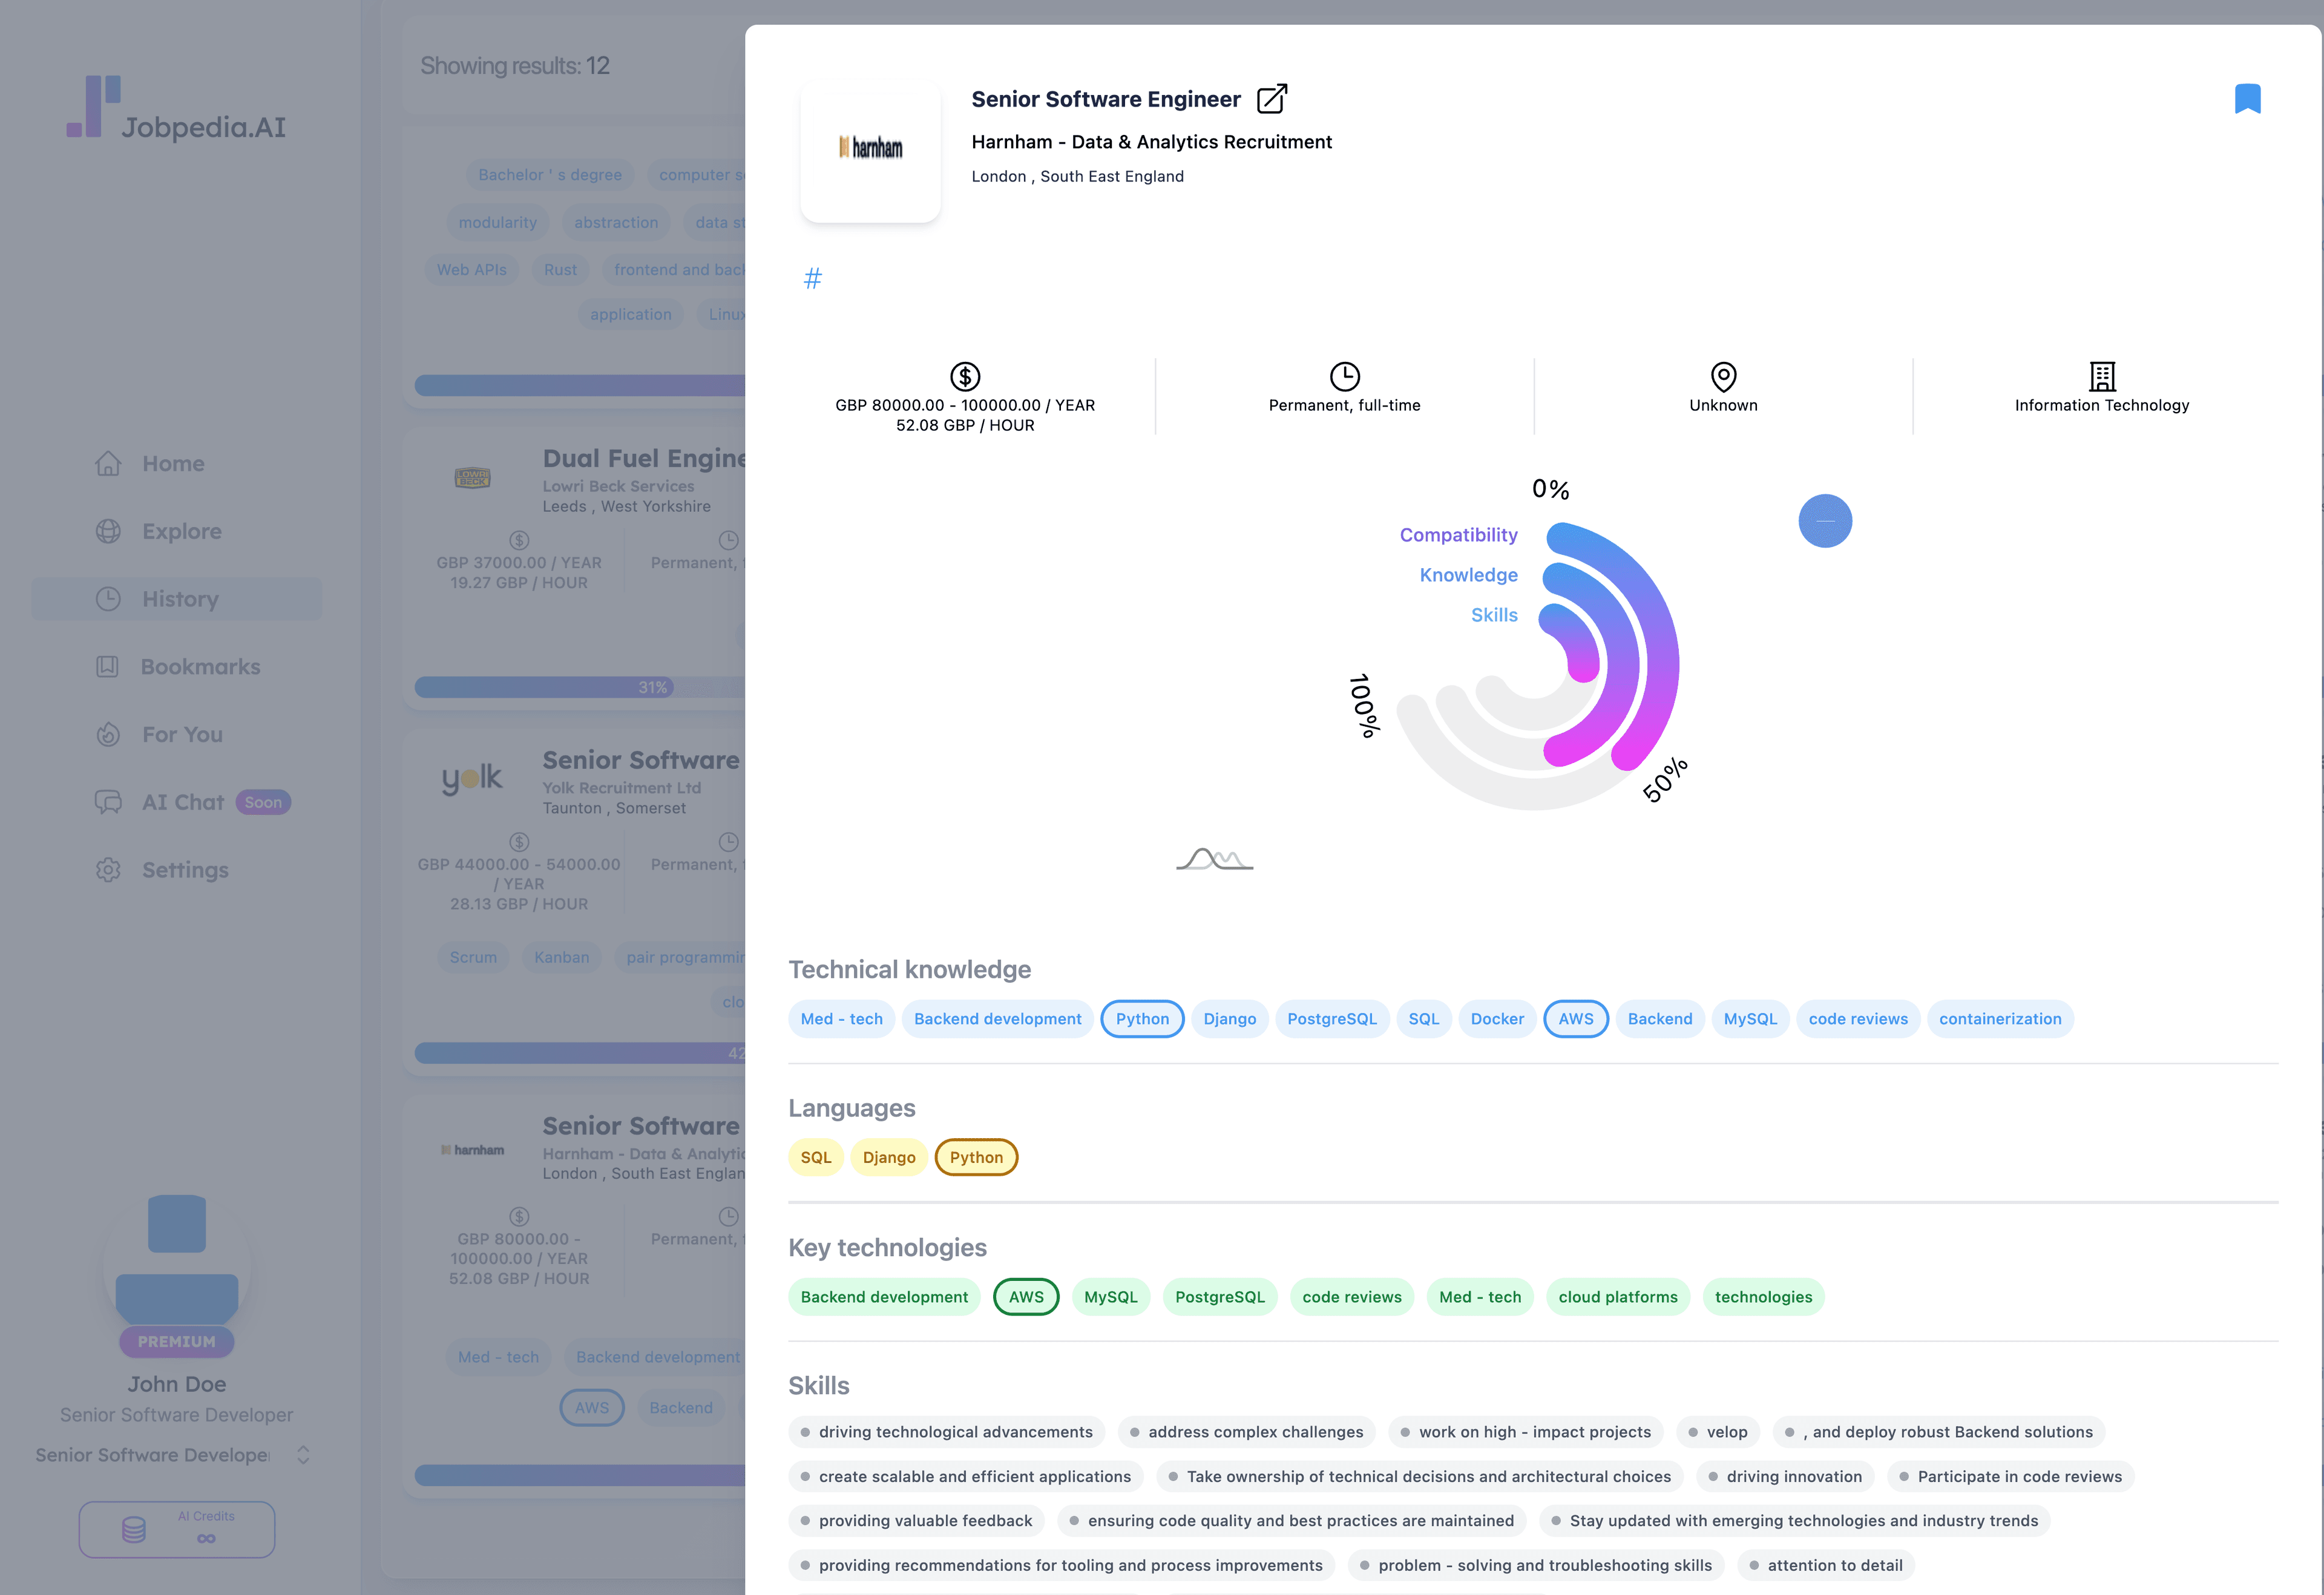Click the 31% match progress bar
The width and height of the screenshot is (2324, 1595).
pos(580,687)
